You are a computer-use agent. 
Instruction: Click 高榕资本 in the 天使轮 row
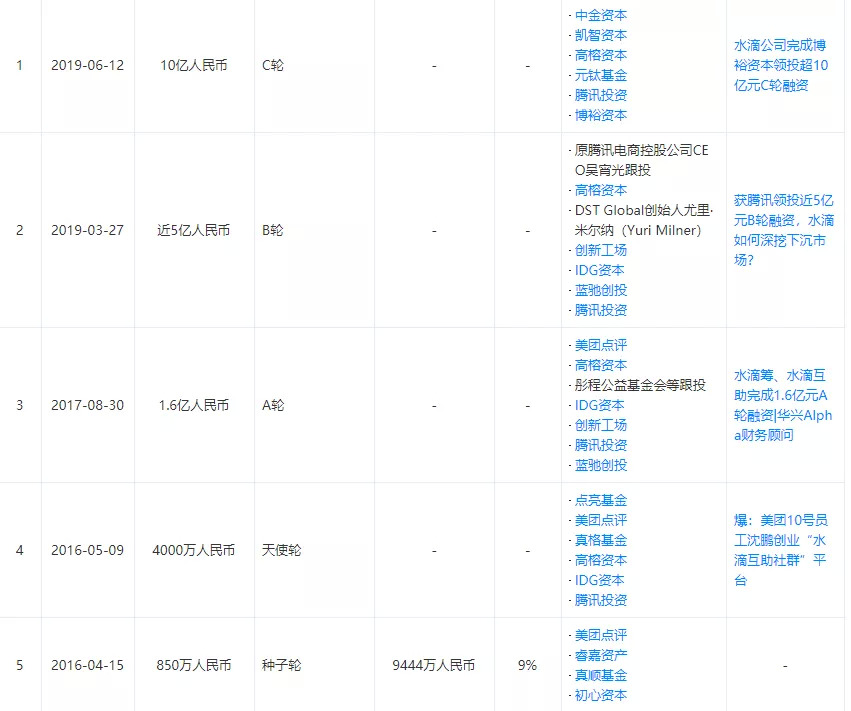point(601,561)
